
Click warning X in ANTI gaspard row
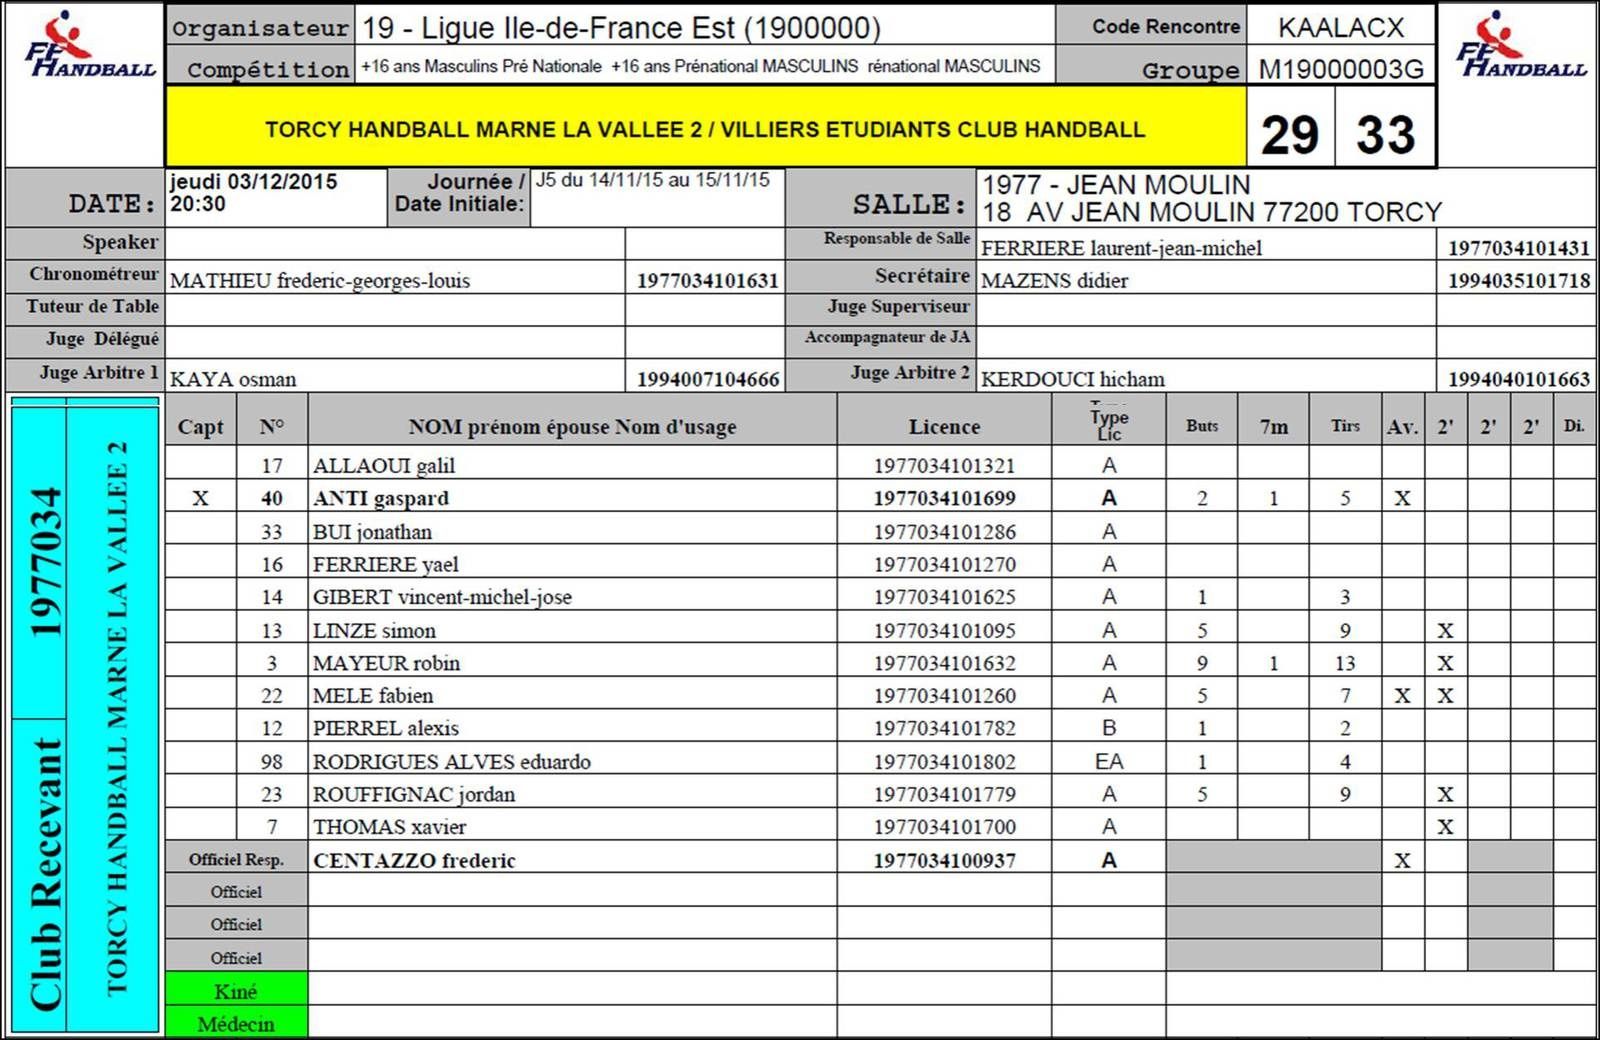(1402, 499)
